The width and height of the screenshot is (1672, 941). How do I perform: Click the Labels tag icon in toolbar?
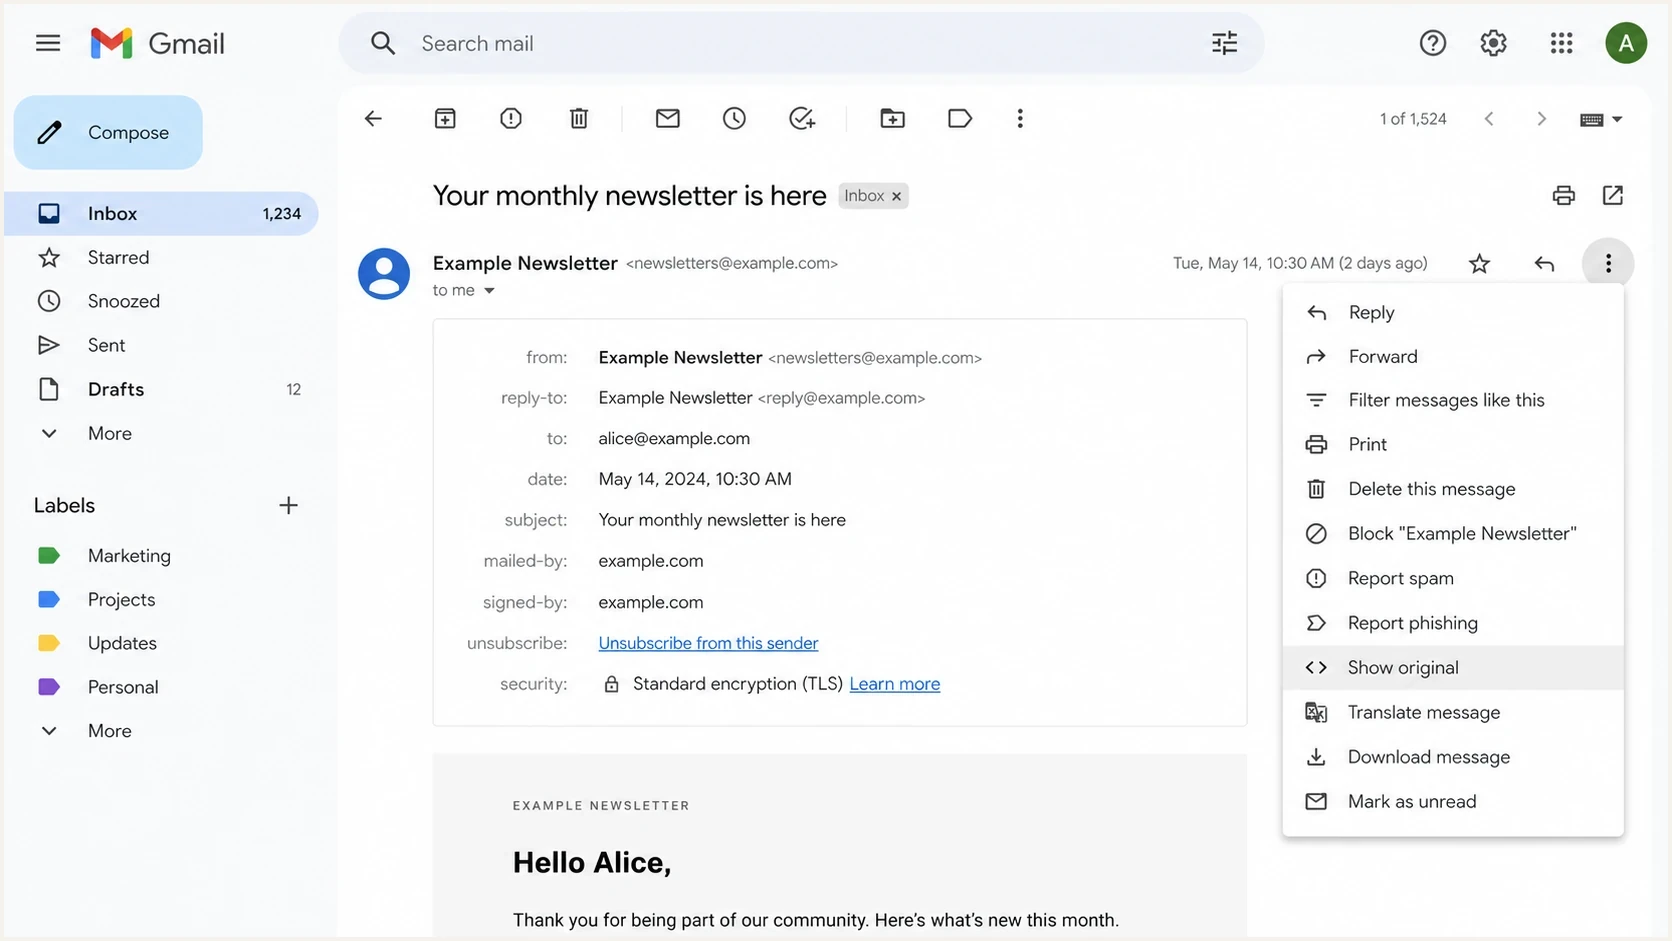pyautogui.click(x=960, y=118)
